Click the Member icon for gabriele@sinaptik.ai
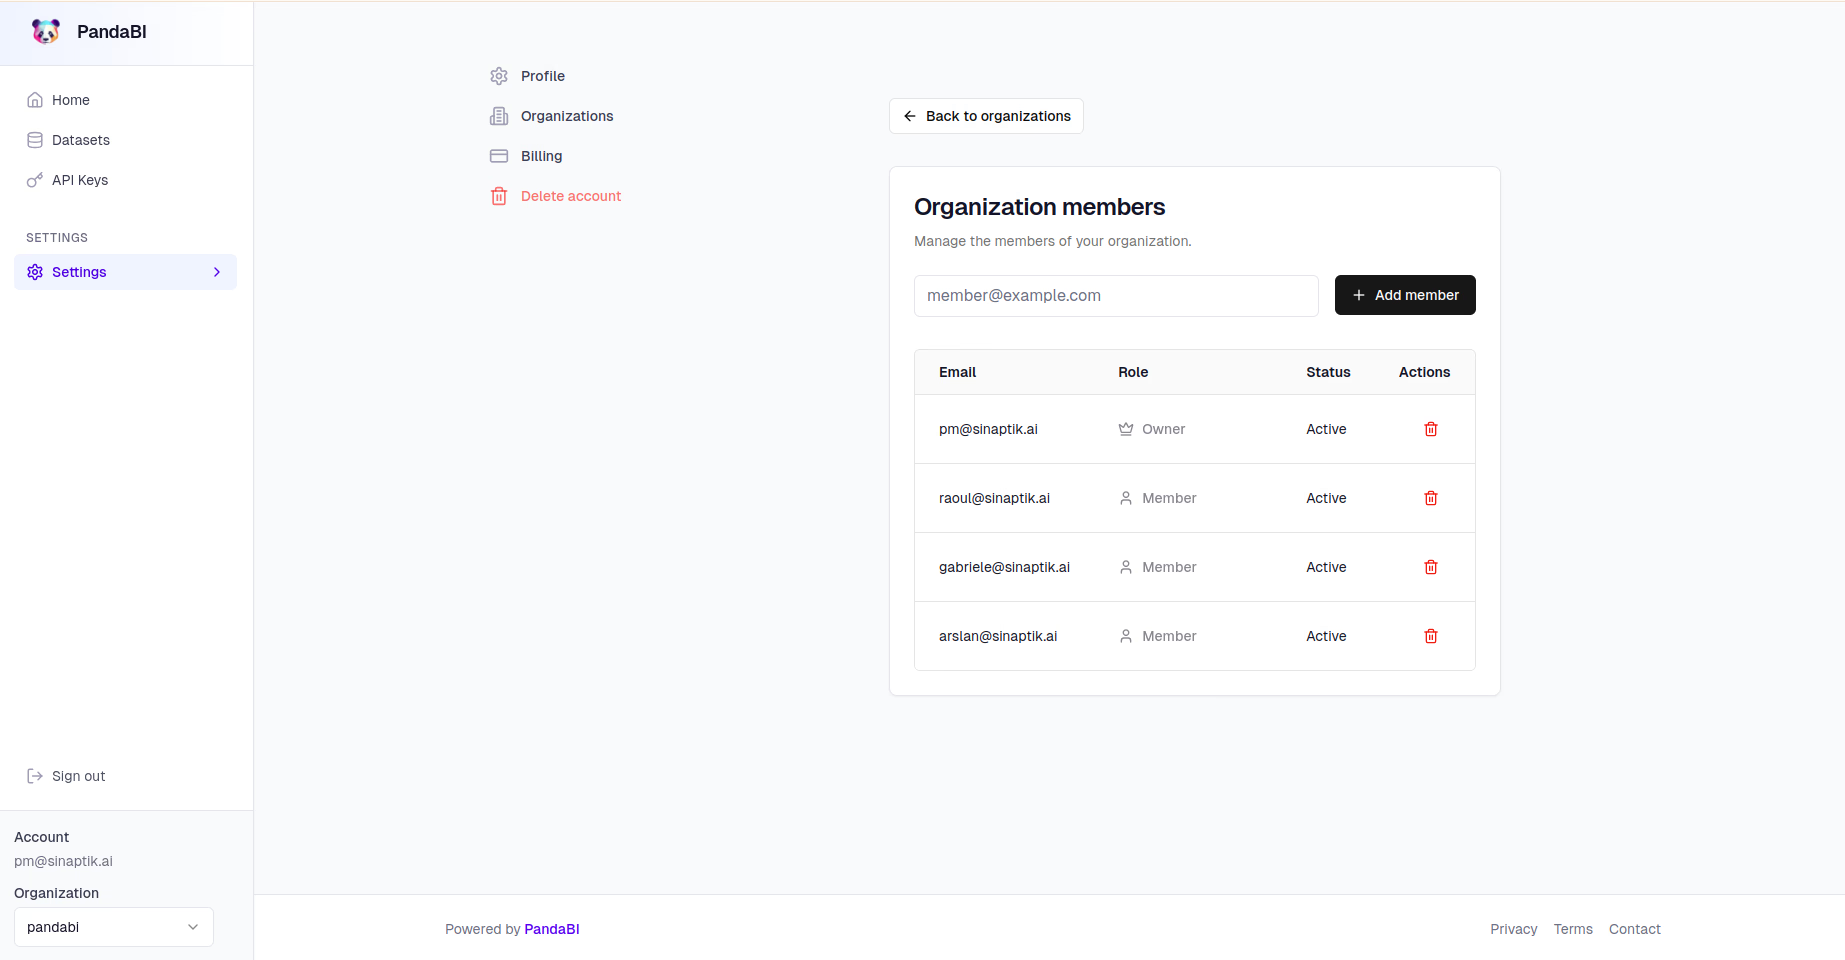 [x=1126, y=567]
